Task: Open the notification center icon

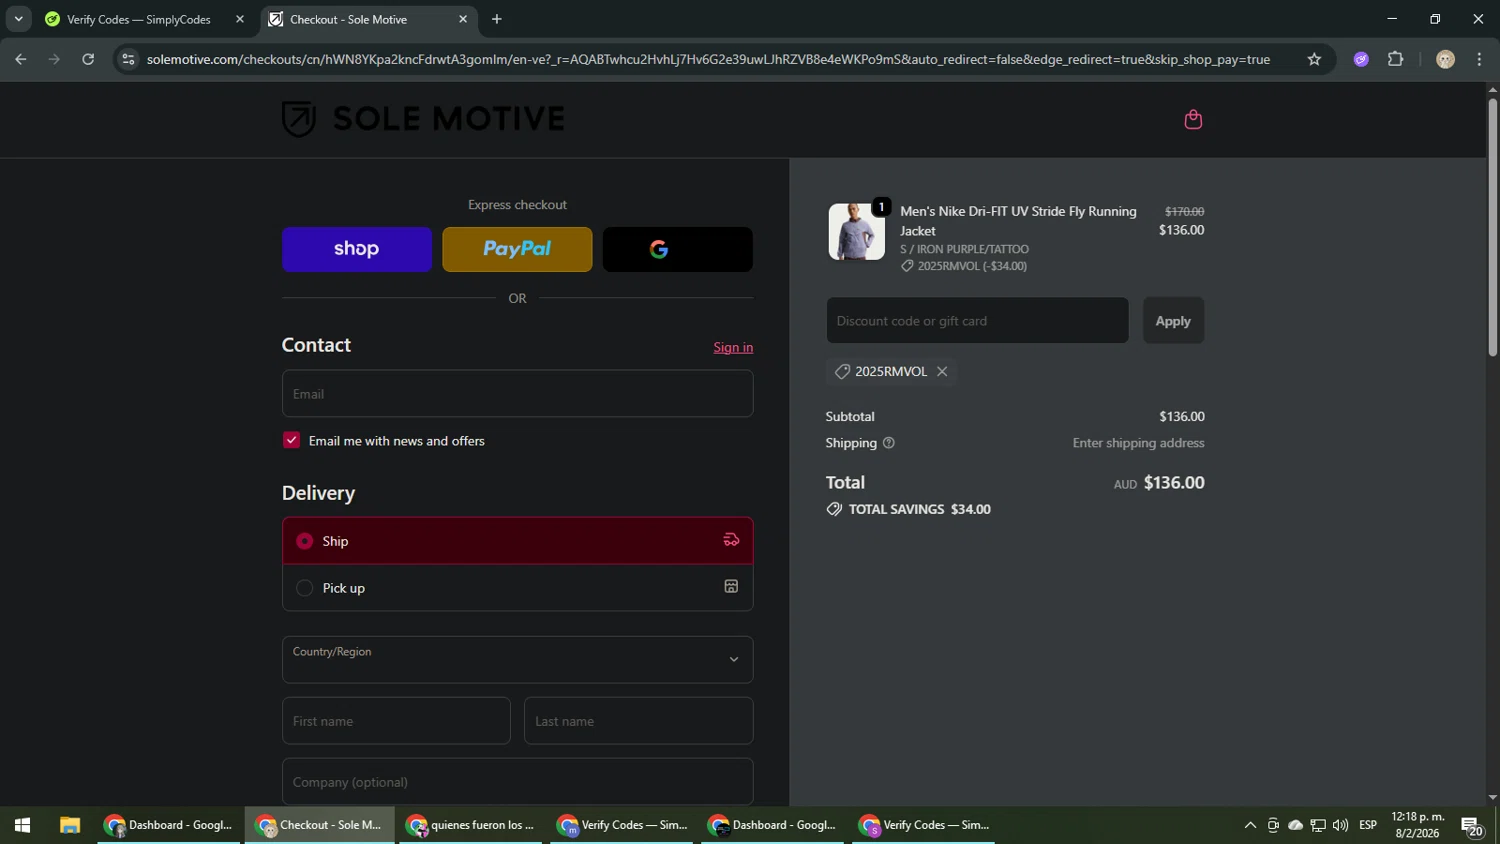Action: 1472,826
